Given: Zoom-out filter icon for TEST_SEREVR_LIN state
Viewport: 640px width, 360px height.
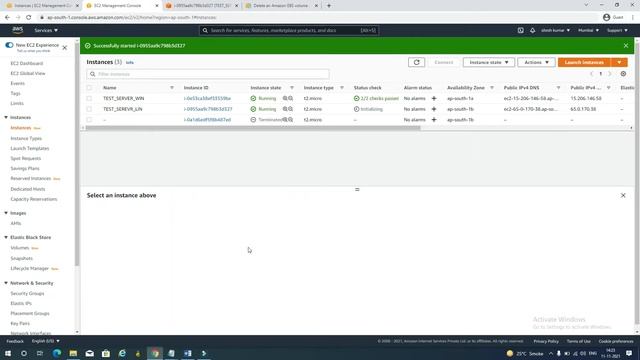Looking at the screenshot, I should [x=291, y=109].
